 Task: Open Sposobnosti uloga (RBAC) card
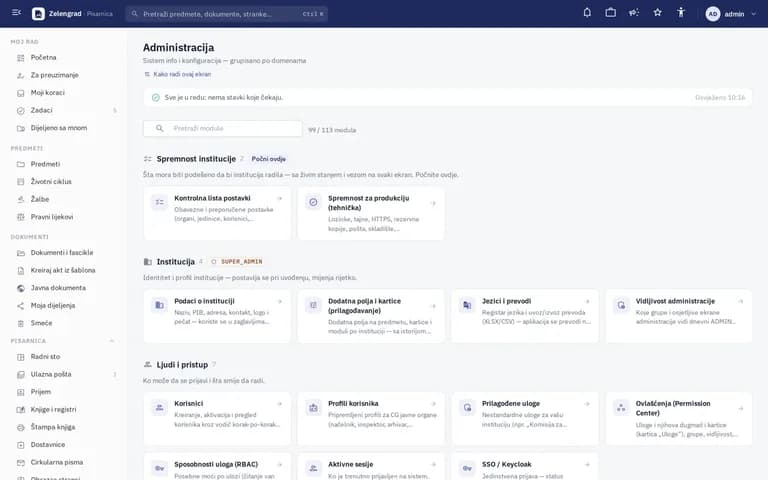pos(217,466)
